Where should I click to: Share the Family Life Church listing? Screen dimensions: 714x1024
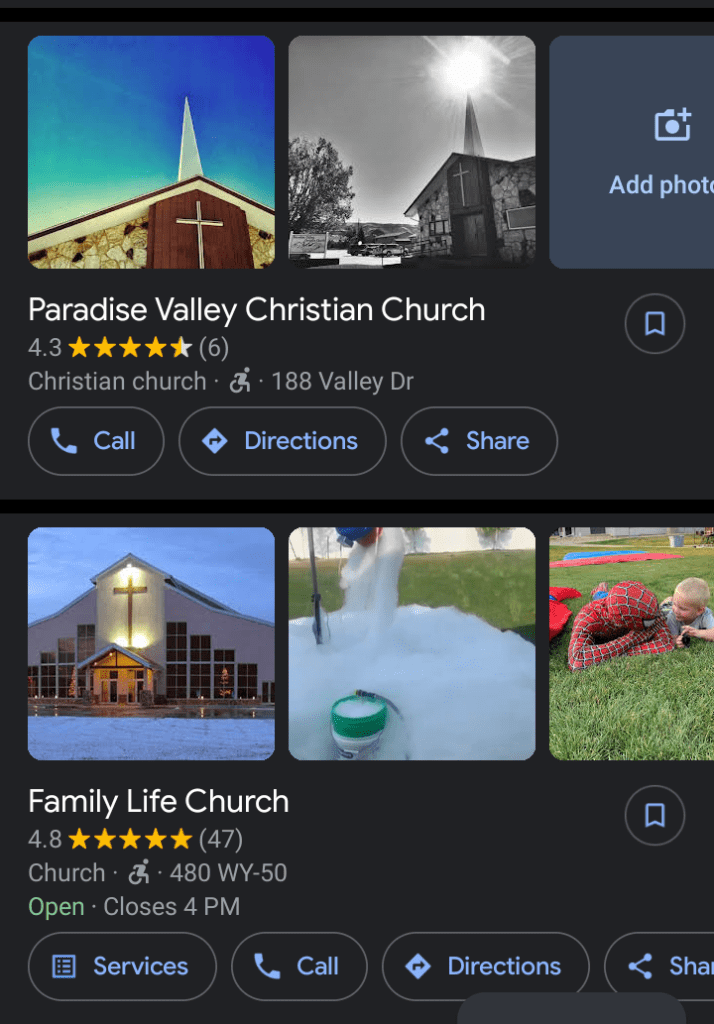point(666,966)
